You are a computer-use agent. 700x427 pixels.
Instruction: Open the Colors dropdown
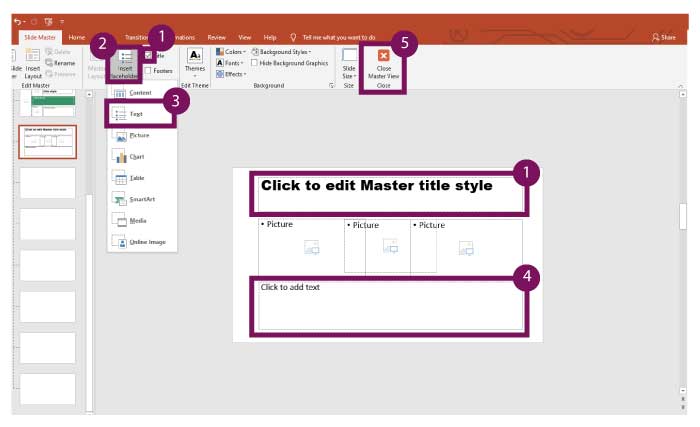231,52
